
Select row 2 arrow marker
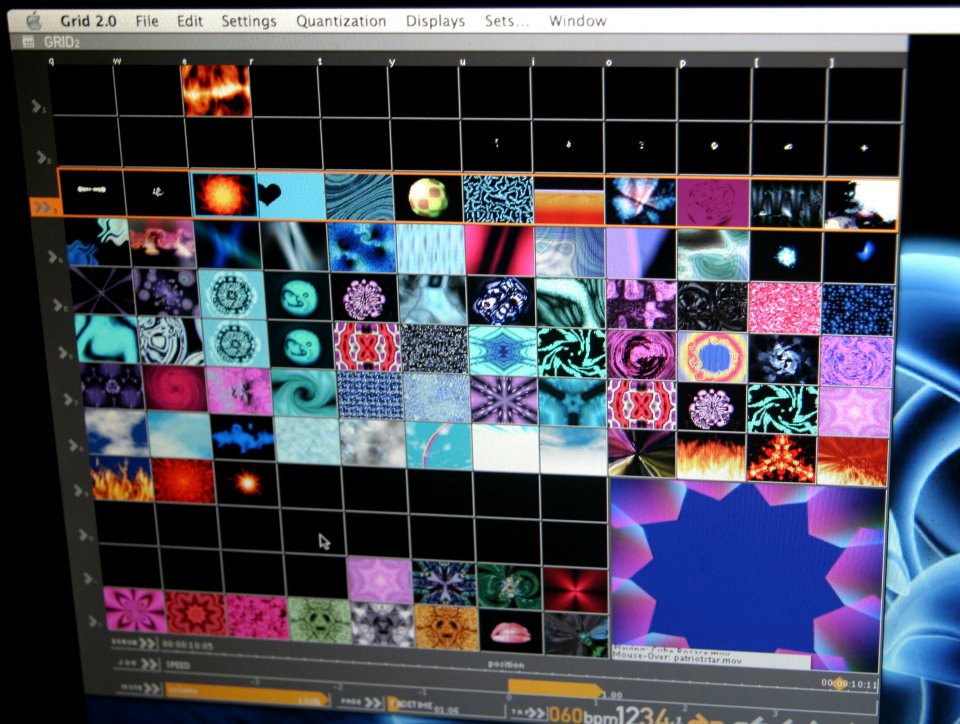click(42, 157)
